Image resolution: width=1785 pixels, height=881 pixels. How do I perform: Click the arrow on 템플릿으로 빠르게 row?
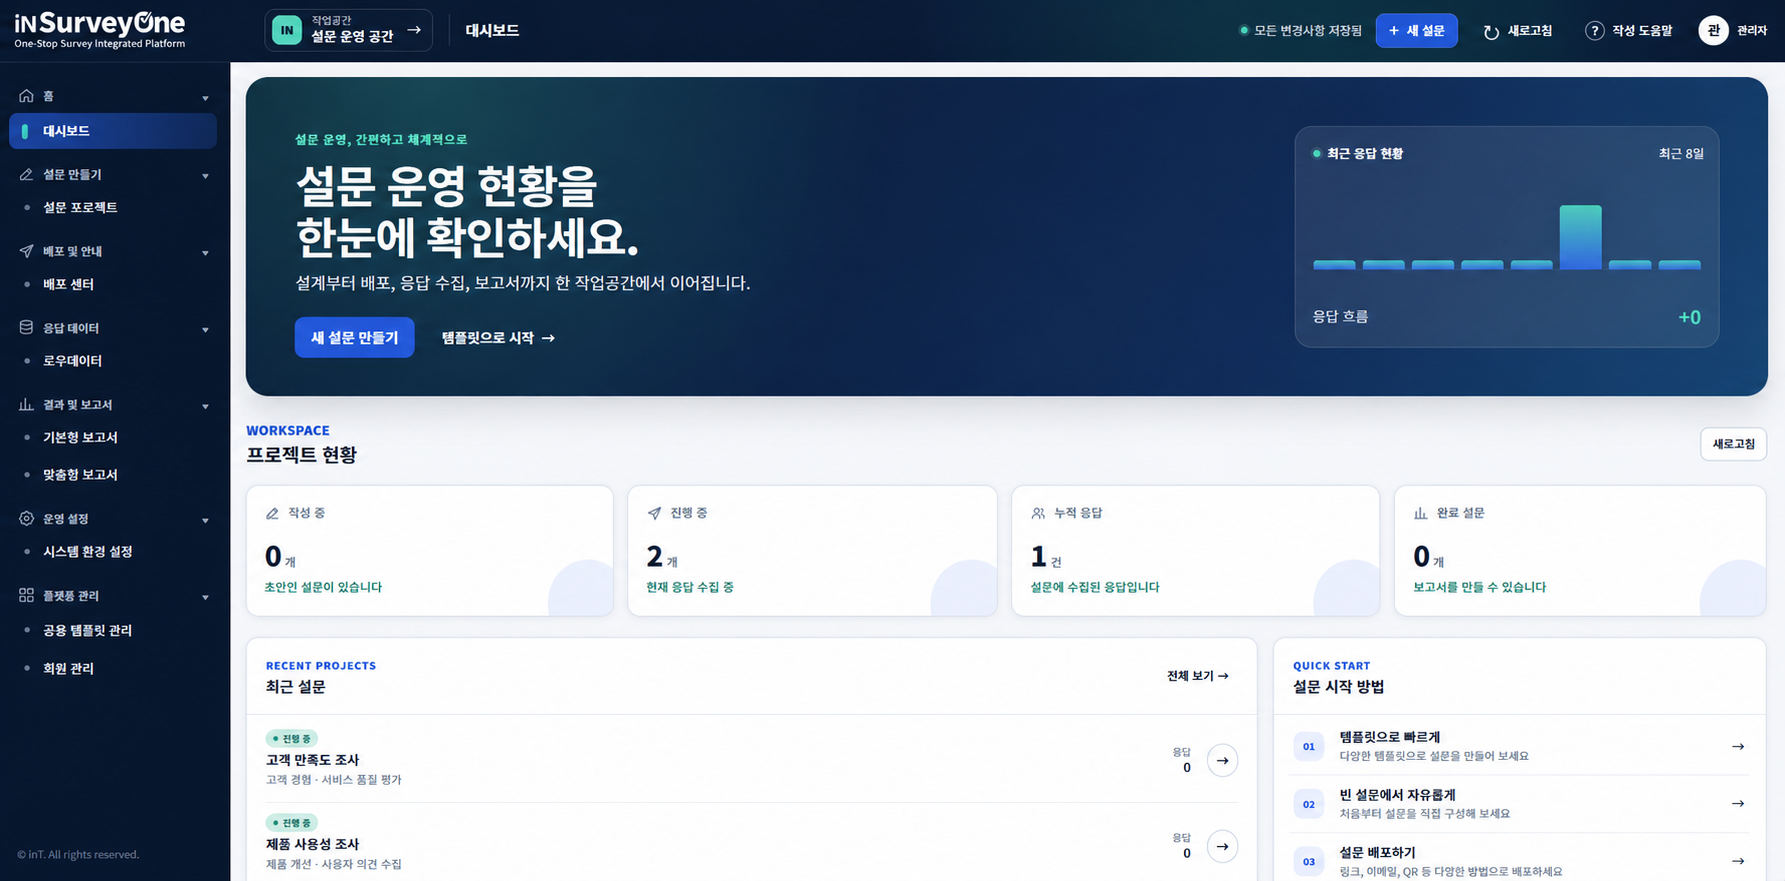pyautogui.click(x=1738, y=746)
